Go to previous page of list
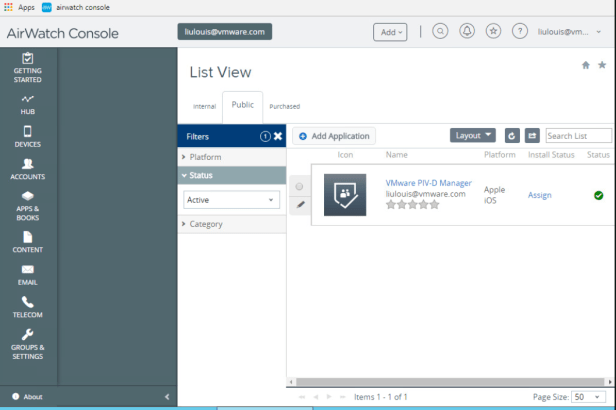The width and height of the screenshot is (616, 410). tap(315, 397)
